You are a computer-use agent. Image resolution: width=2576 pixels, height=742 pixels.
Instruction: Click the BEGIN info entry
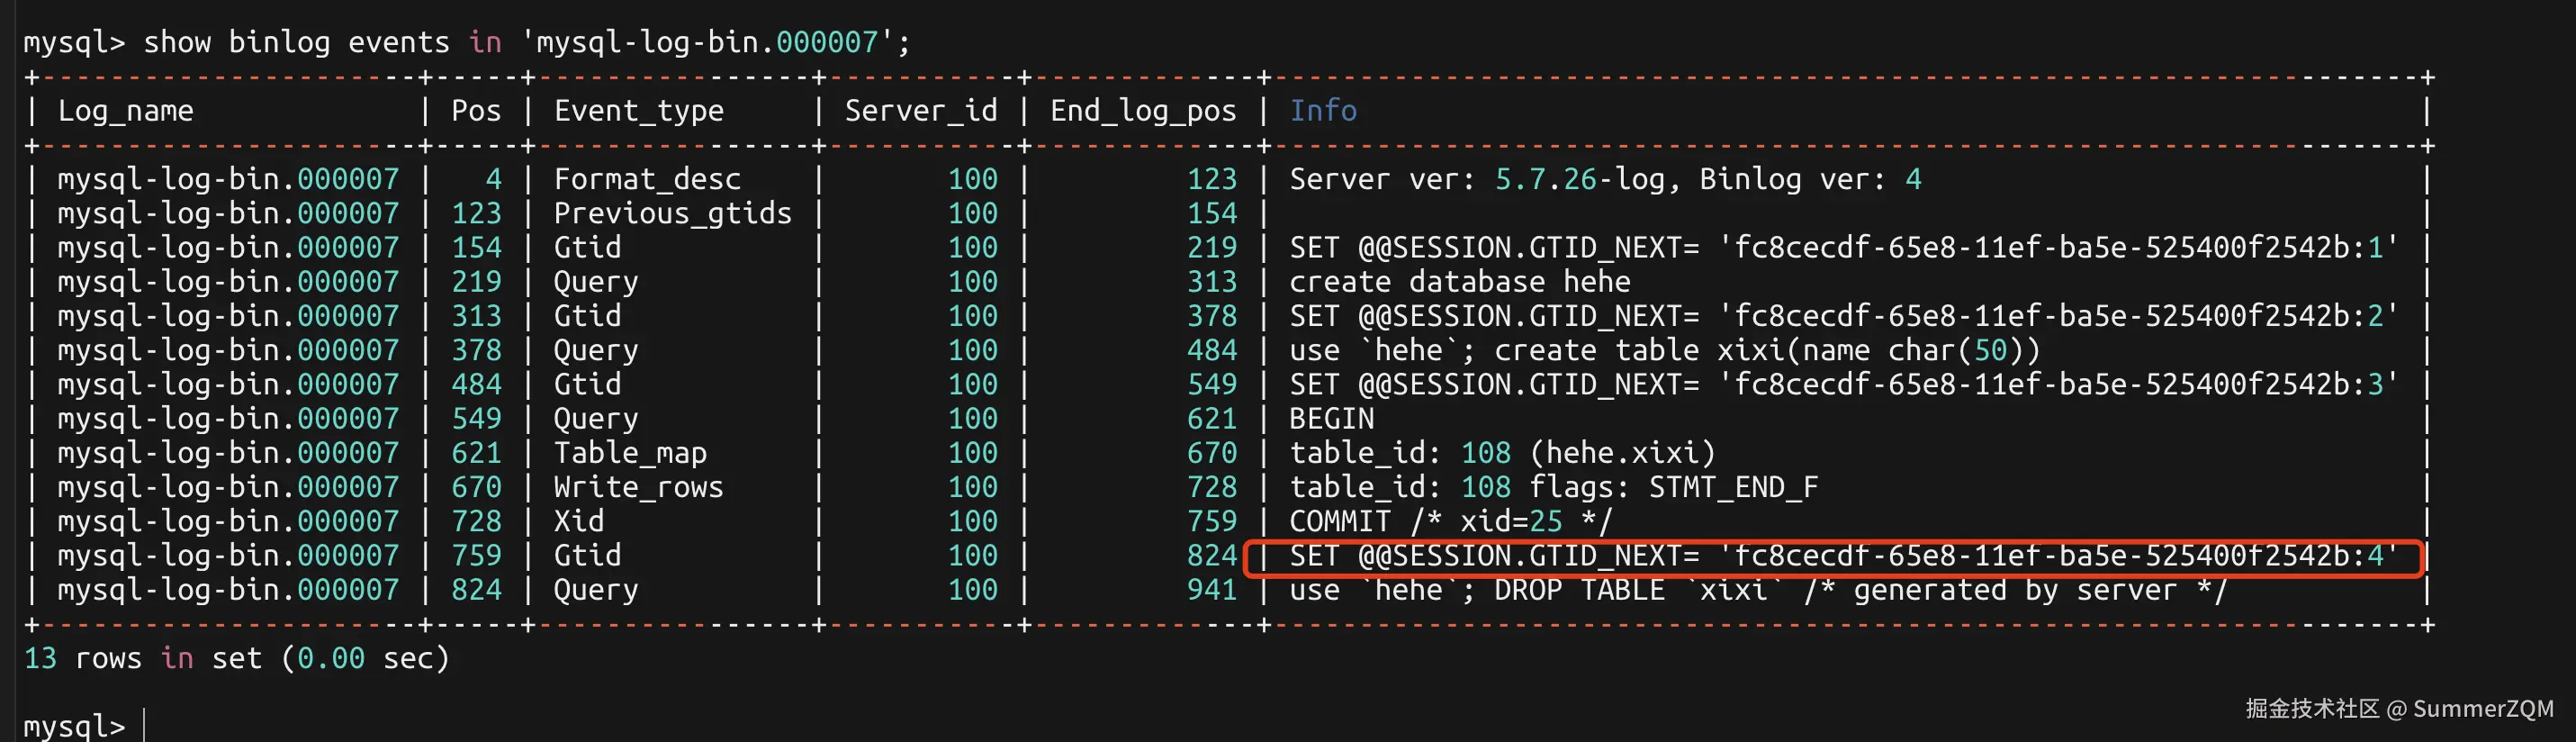pos(1331,419)
